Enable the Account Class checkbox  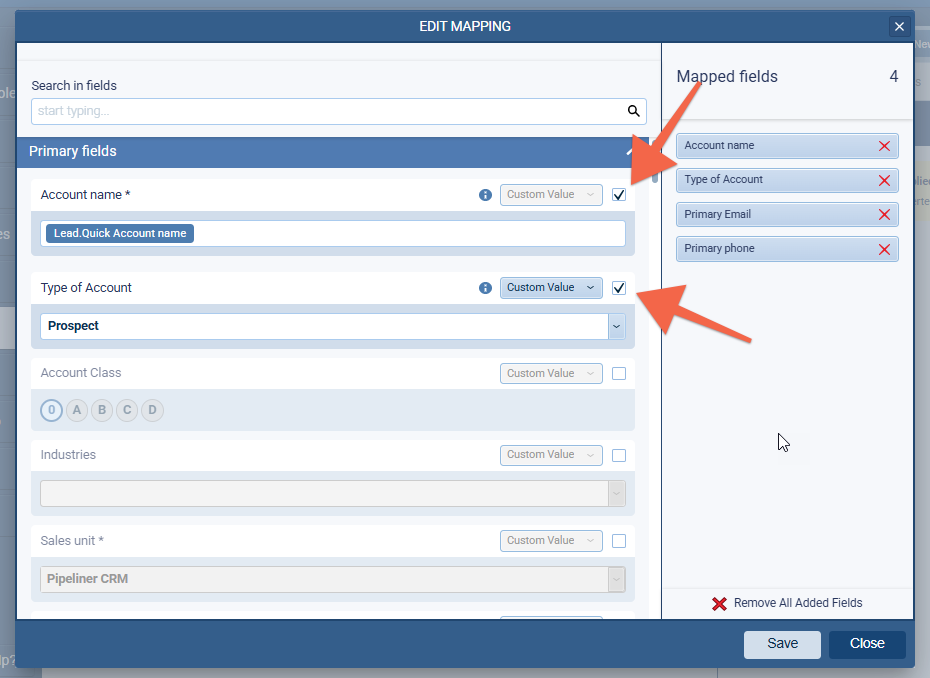pyautogui.click(x=619, y=373)
